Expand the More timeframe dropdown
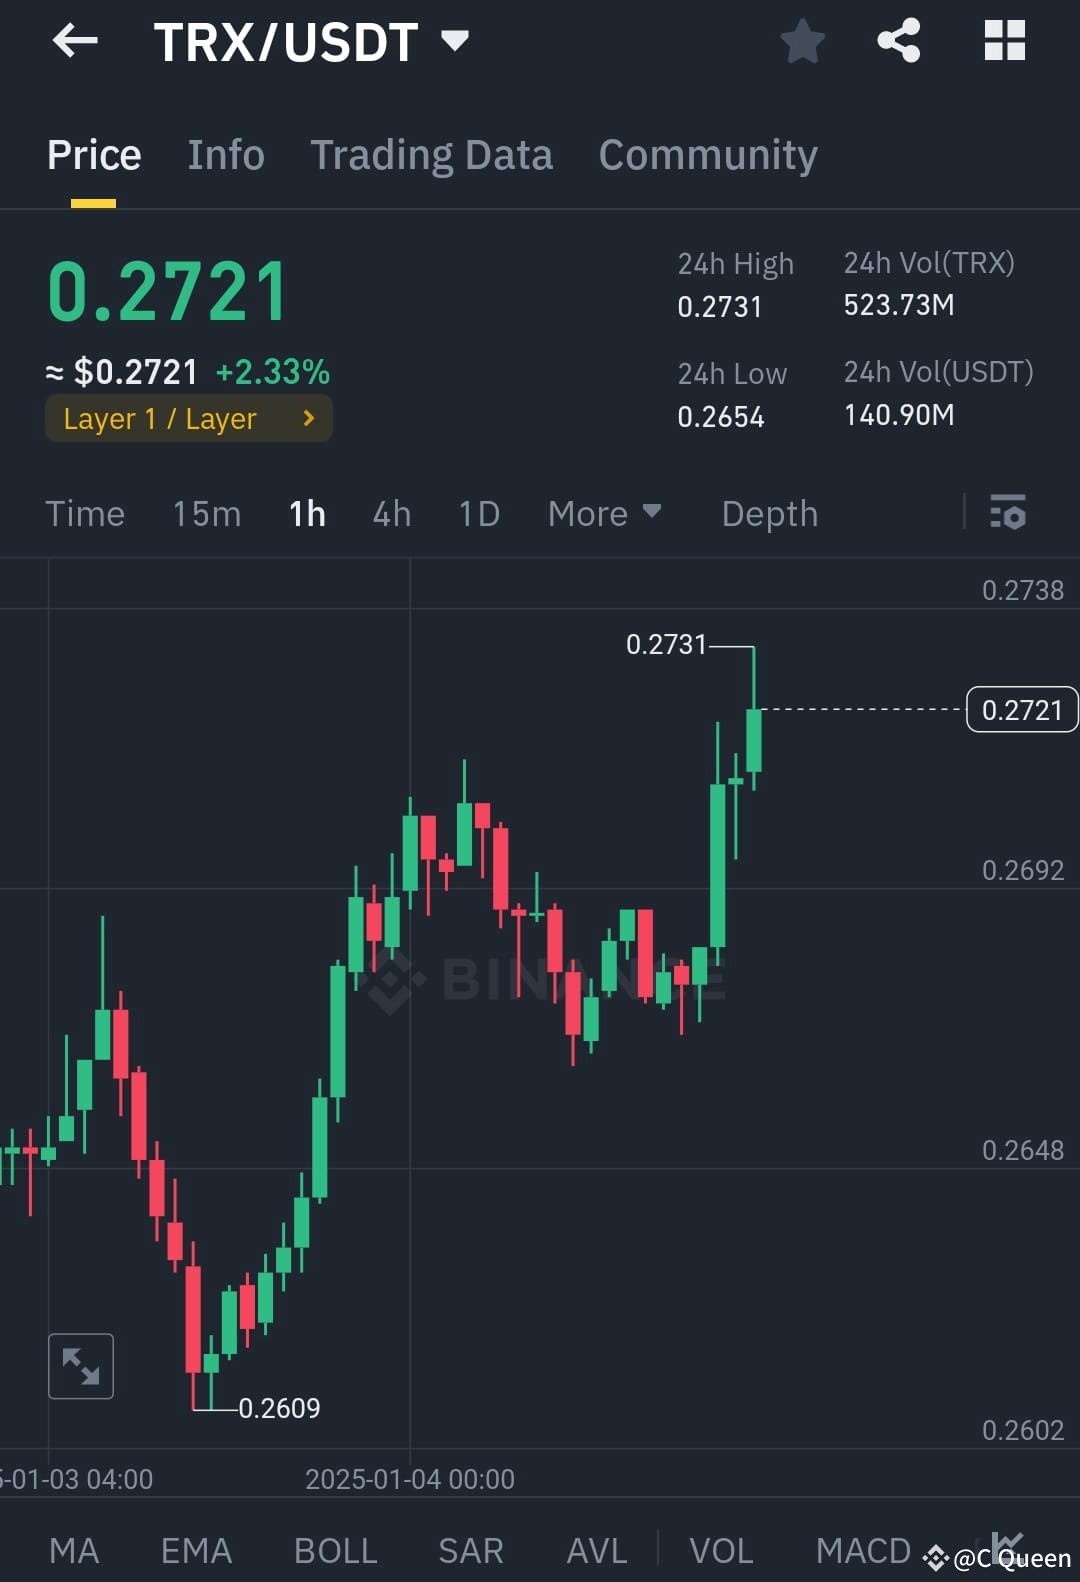 point(605,513)
